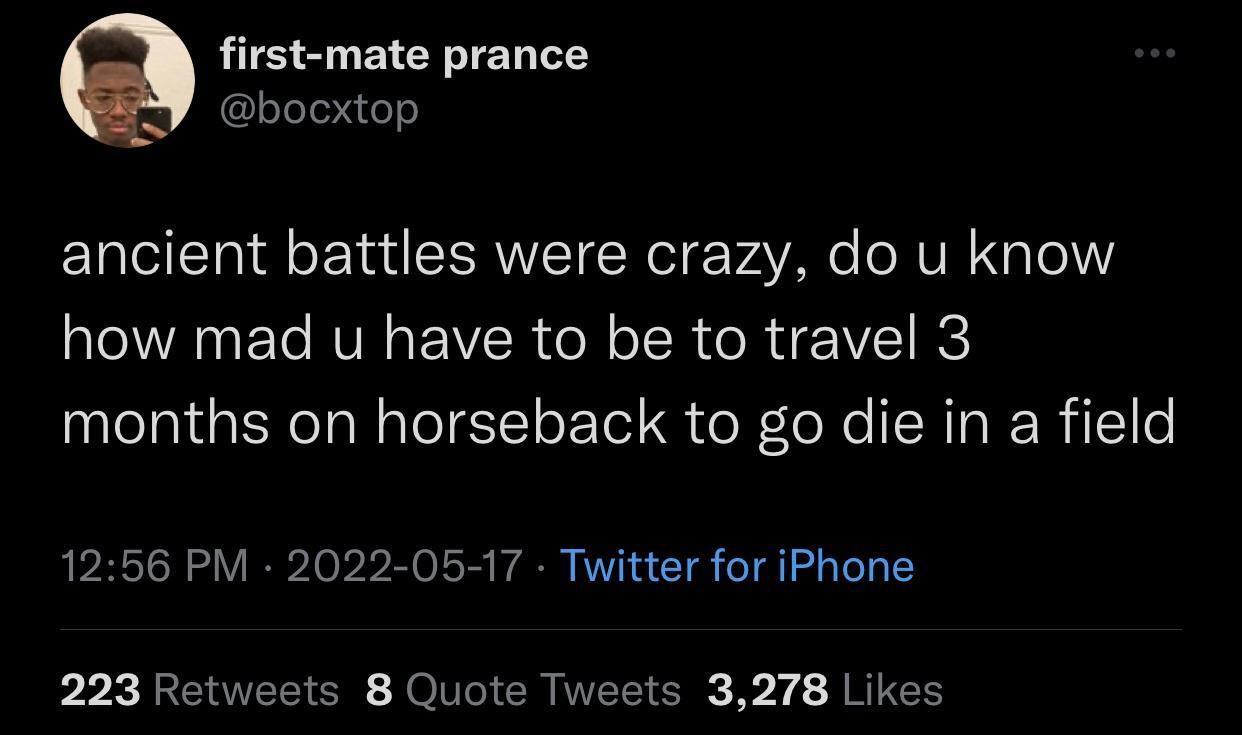This screenshot has width=1242, height=735.
Task: Click the Likes label
Action: pos(893,690)
